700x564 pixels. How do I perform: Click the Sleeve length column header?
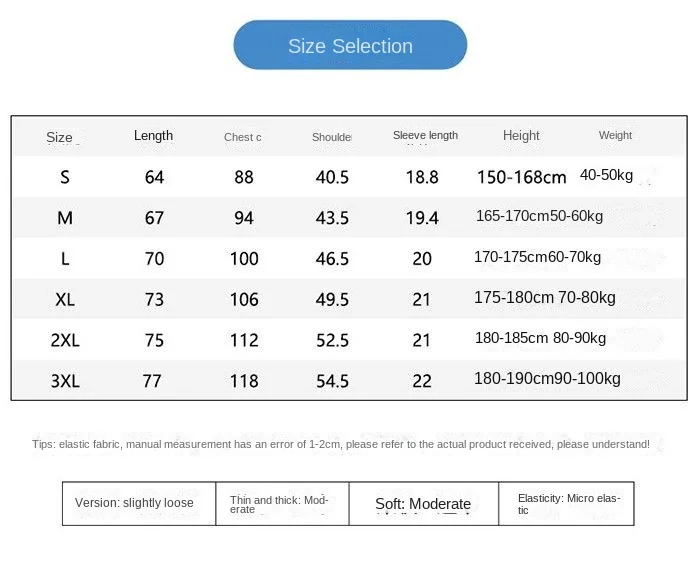pyautogui.click(x=425, y=135)
